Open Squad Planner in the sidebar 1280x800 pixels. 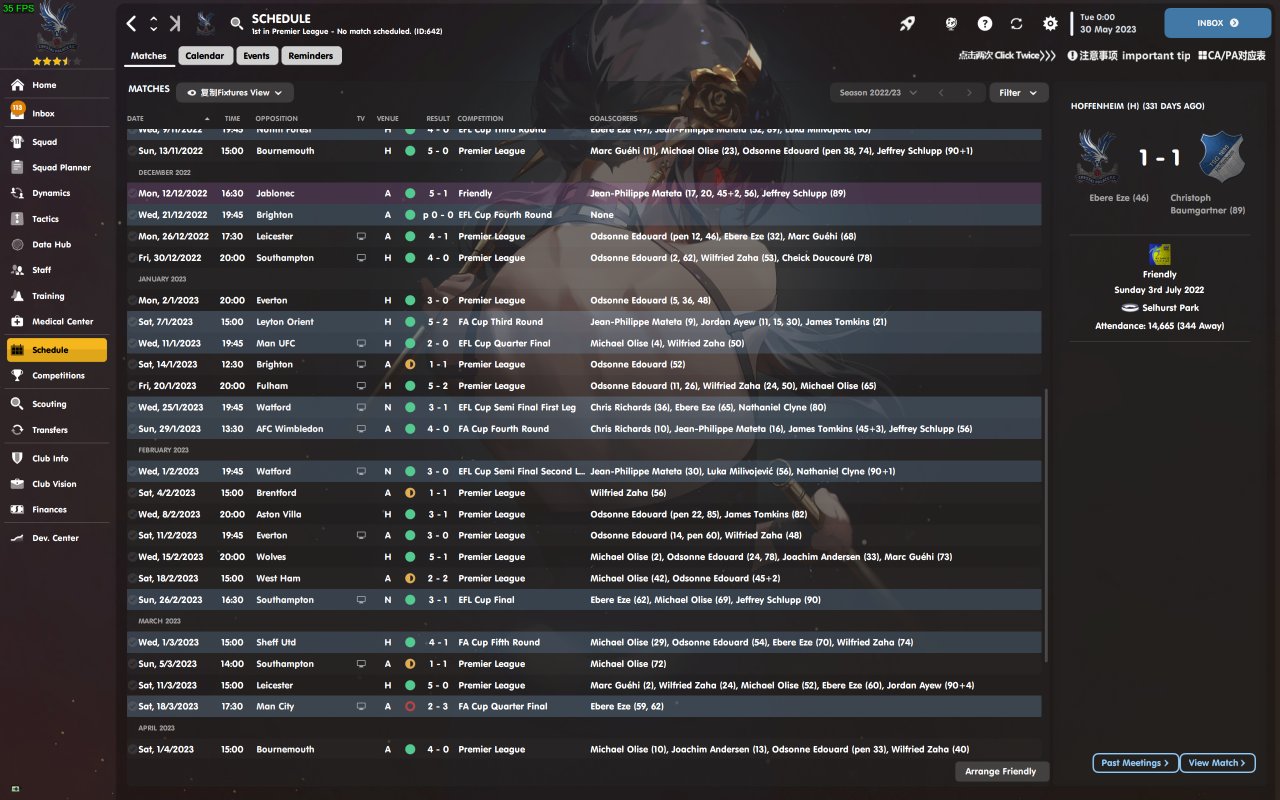(x=58, y=168)
